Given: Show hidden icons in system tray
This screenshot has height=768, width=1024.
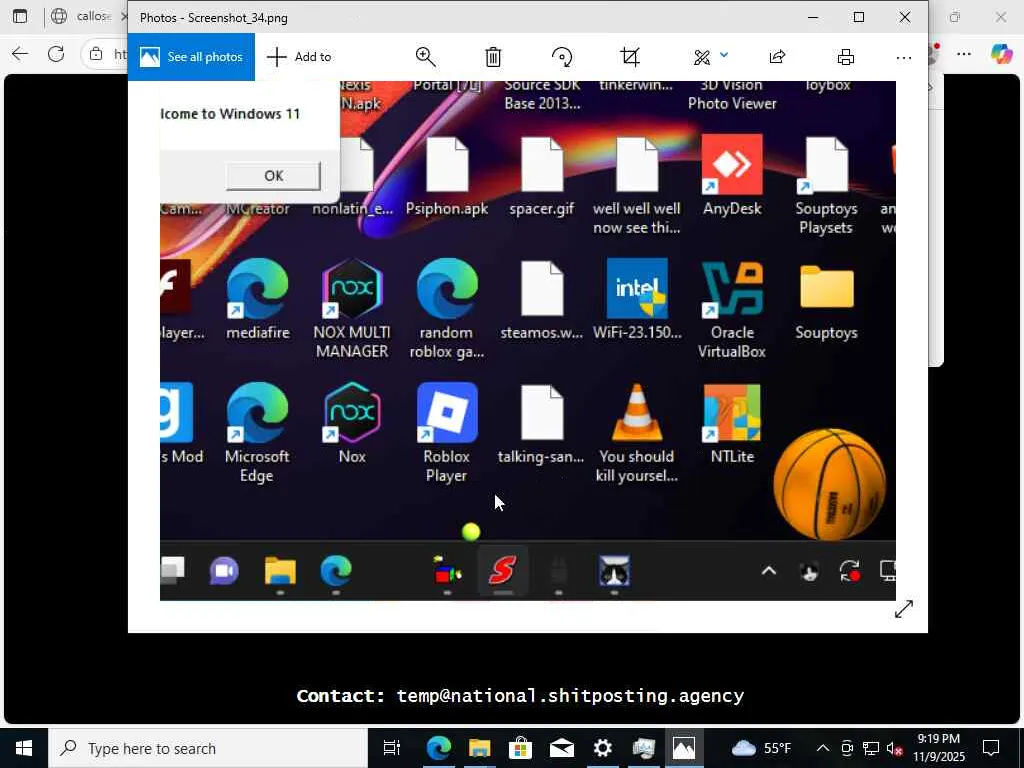Looking at the screenshot, I should (823, 748).
